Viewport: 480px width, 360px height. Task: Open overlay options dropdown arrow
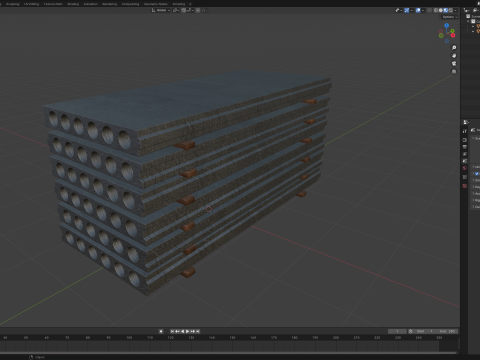pyautogui.click(x=423, y=10)
